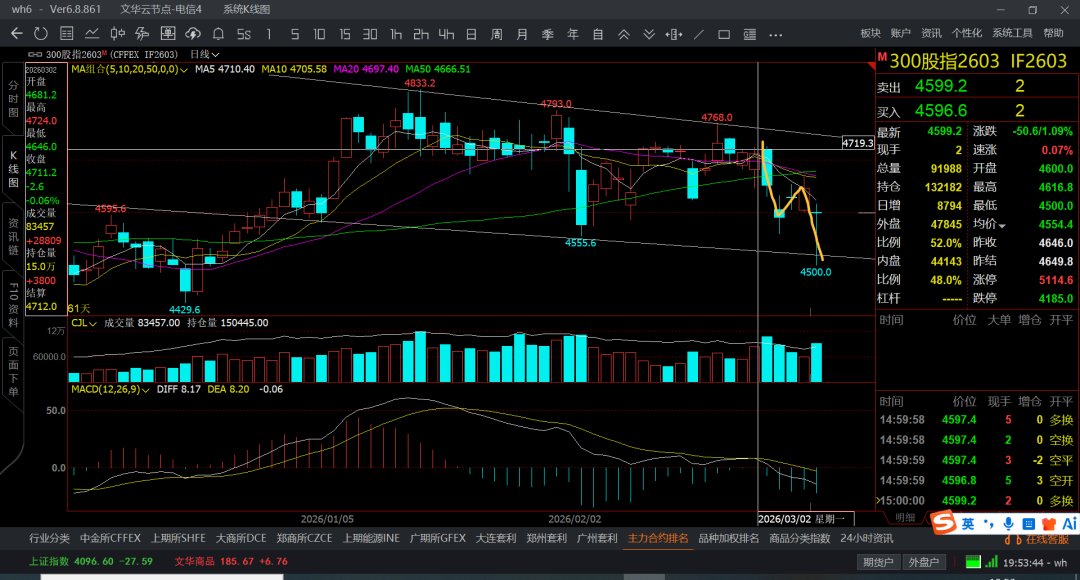The image size is (1080, 580).
Task: Switch to the time-sharing line chart icon
Action: tap(92, 34)
